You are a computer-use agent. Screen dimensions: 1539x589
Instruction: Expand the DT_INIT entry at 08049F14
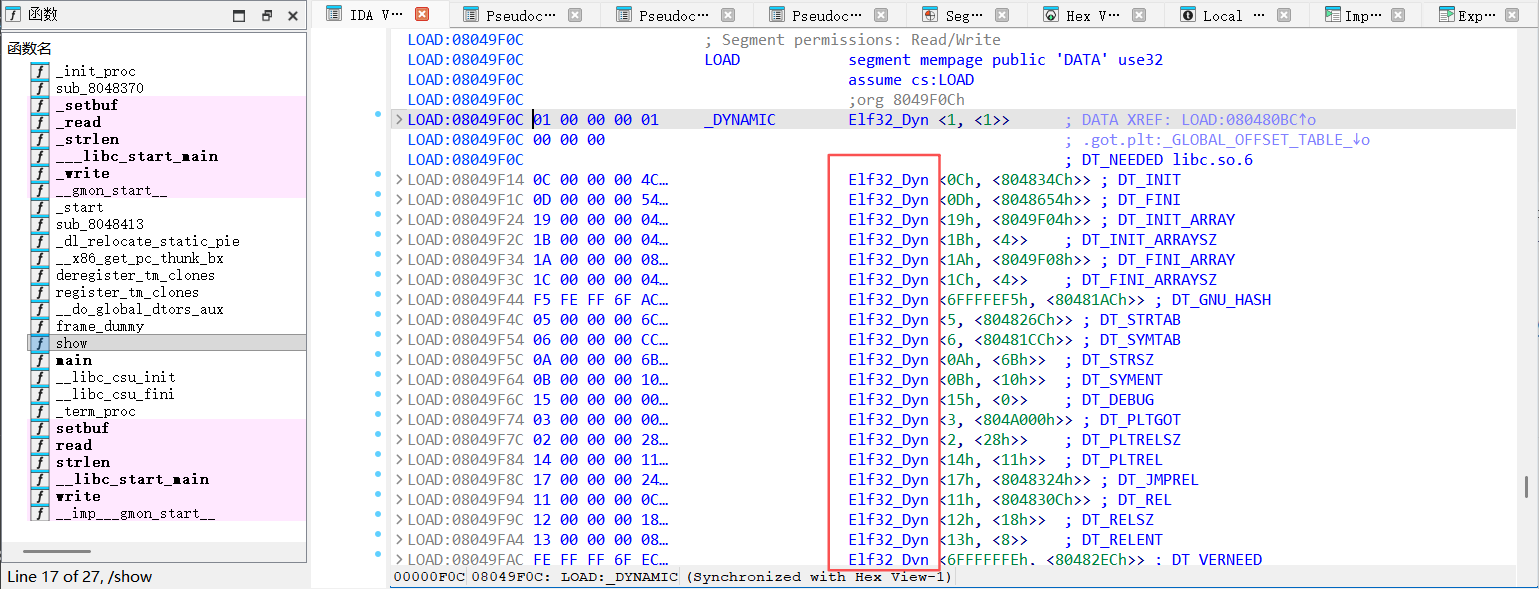point(400,180)
